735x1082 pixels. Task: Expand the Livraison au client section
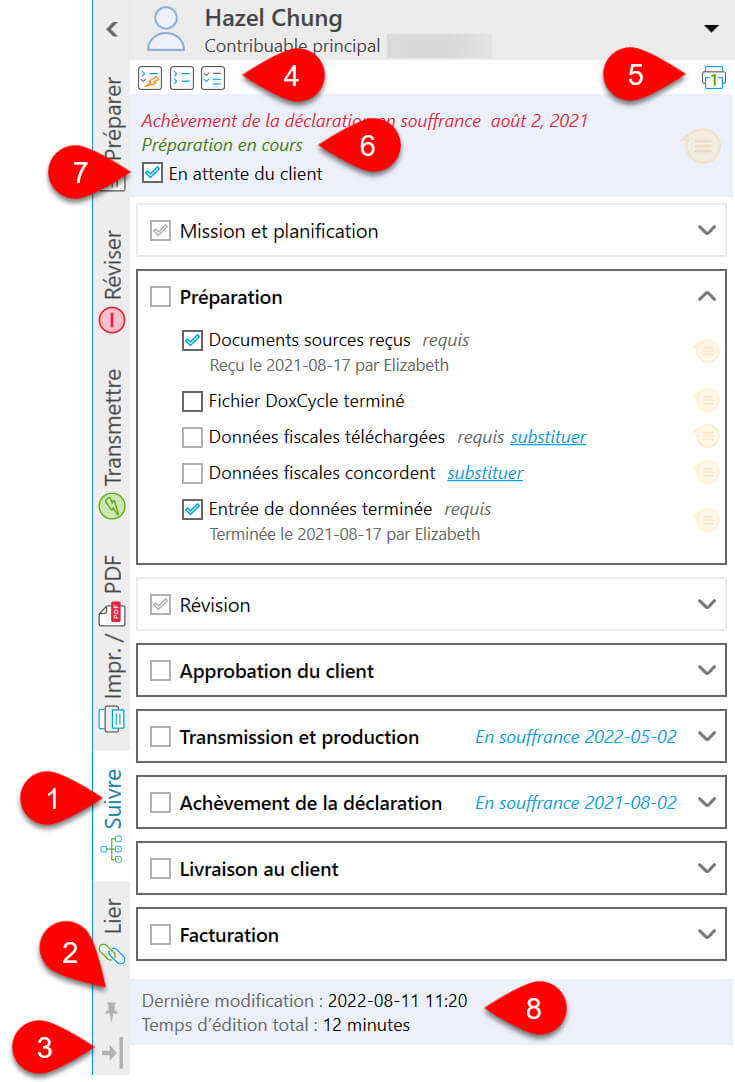707,868
